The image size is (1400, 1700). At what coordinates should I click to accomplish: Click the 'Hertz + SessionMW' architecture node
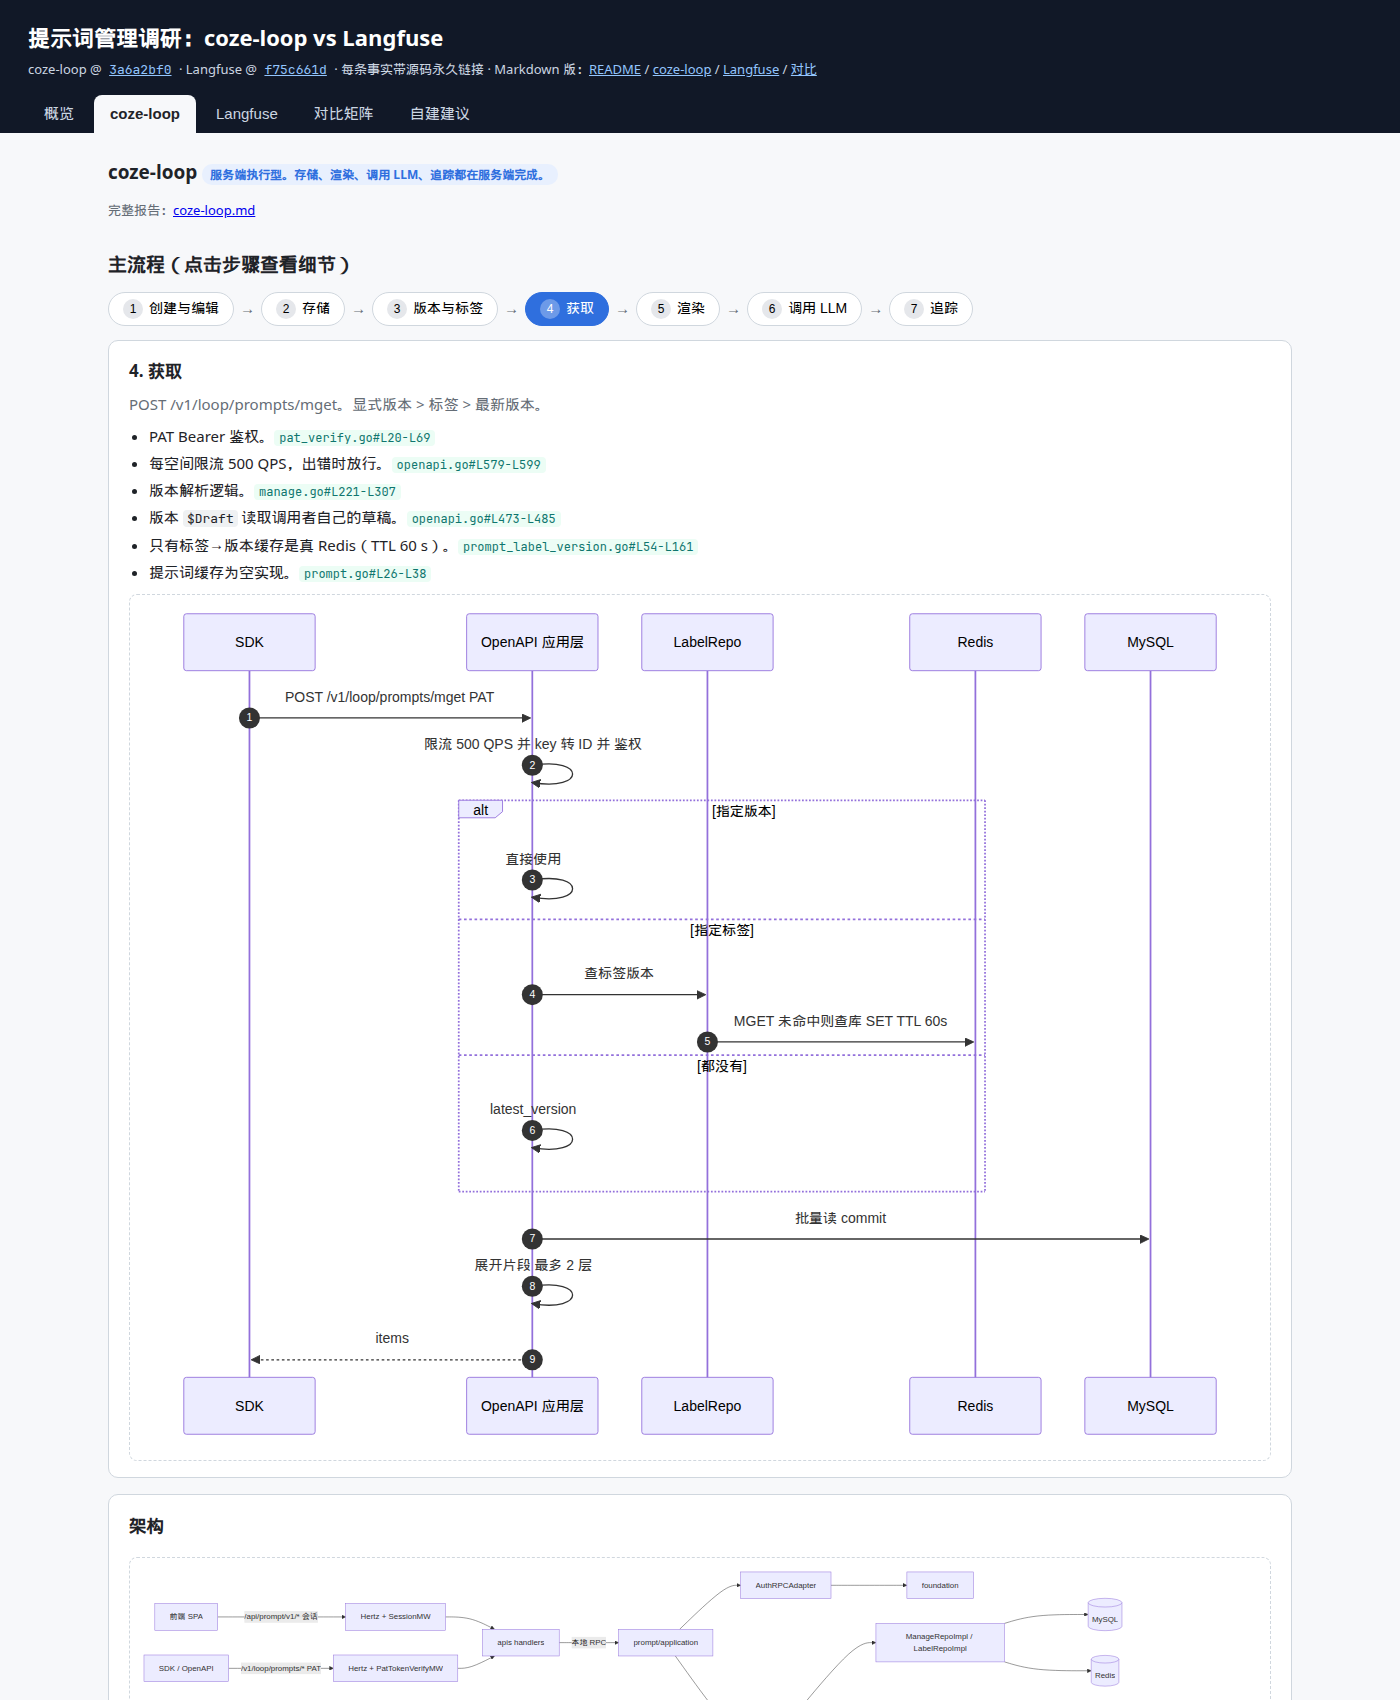[x=395, y=1616]
